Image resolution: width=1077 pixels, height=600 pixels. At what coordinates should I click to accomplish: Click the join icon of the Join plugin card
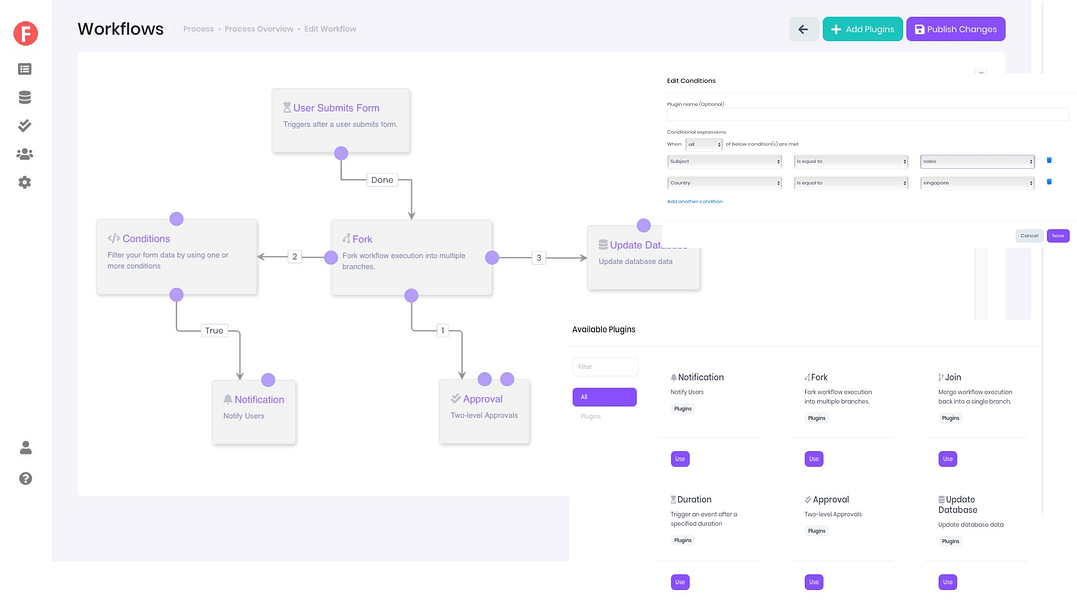click(x=941, y=377)
